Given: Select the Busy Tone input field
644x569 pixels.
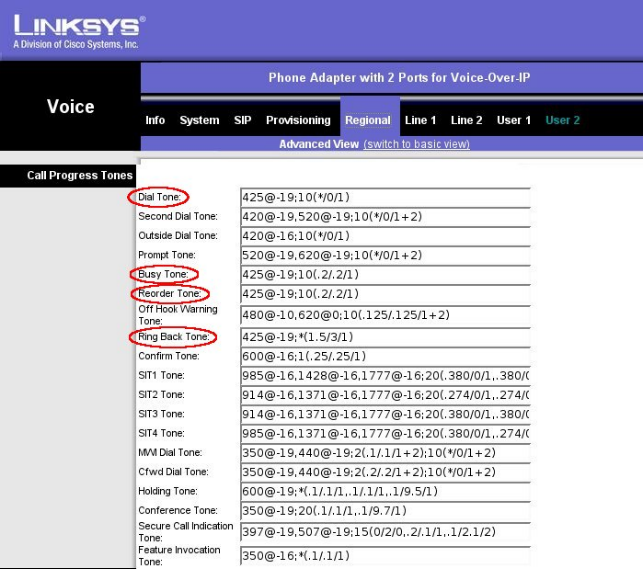Looking at the screenshot, I should click(x=385, y=275).
